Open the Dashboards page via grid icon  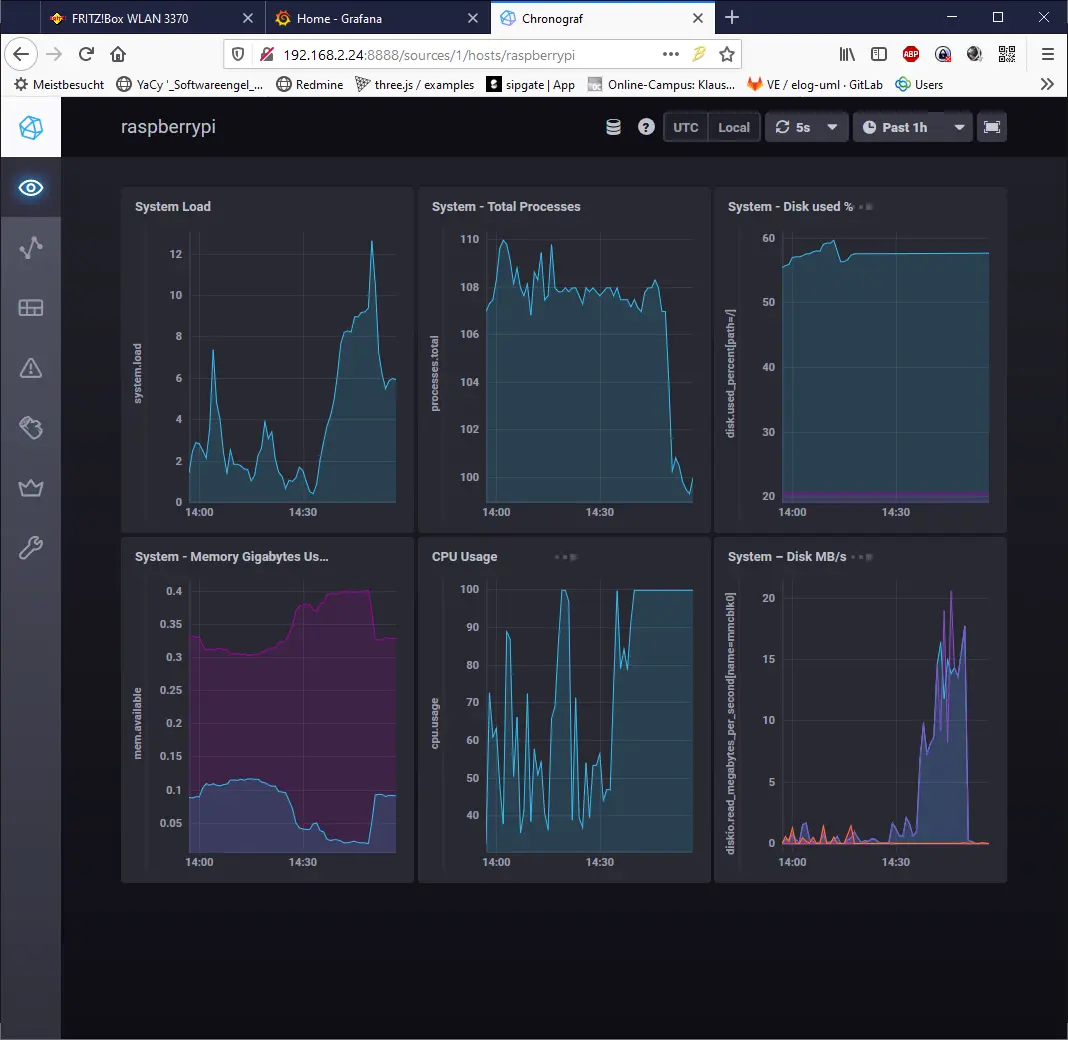tap(30, 308)
